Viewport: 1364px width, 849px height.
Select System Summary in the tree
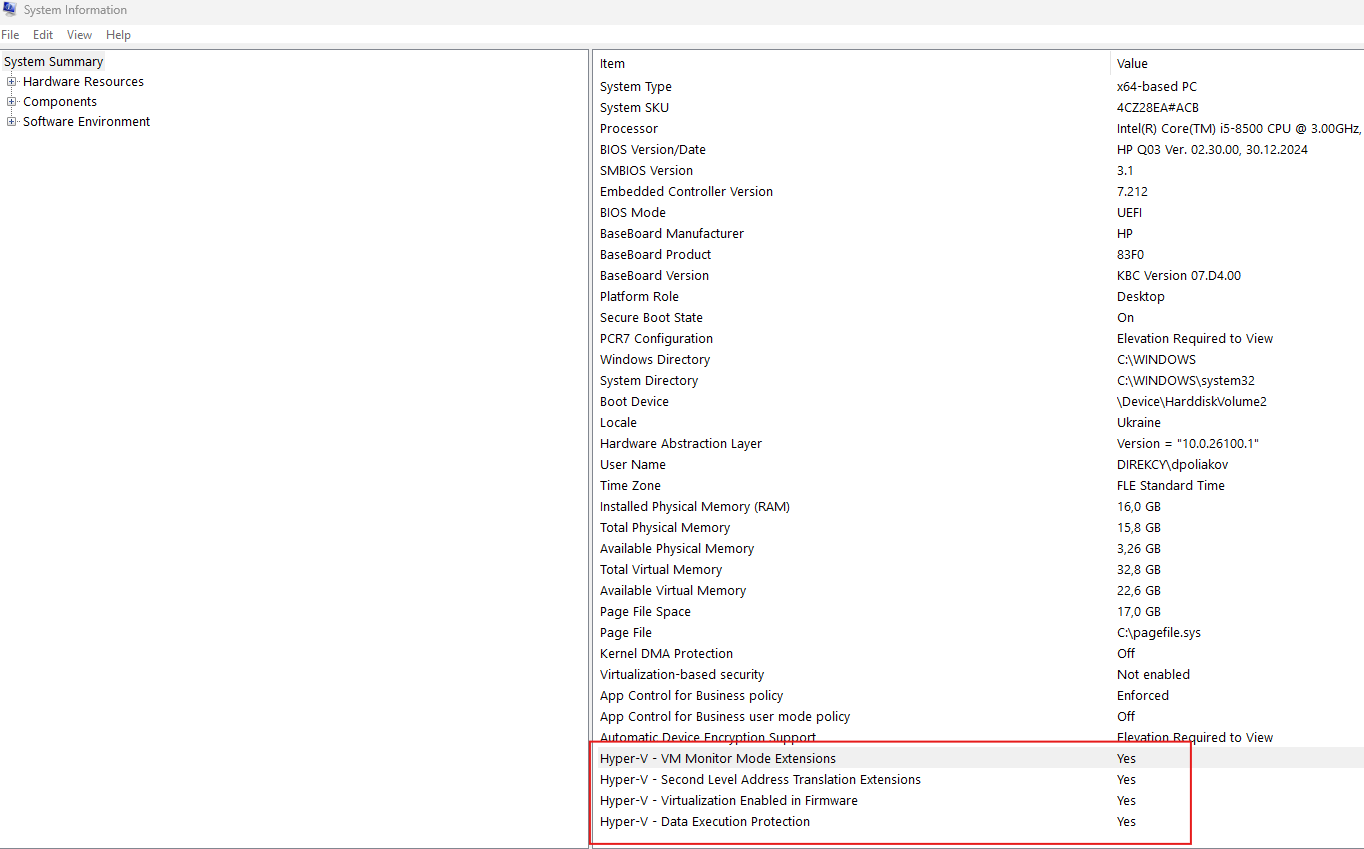pos(53,61)
